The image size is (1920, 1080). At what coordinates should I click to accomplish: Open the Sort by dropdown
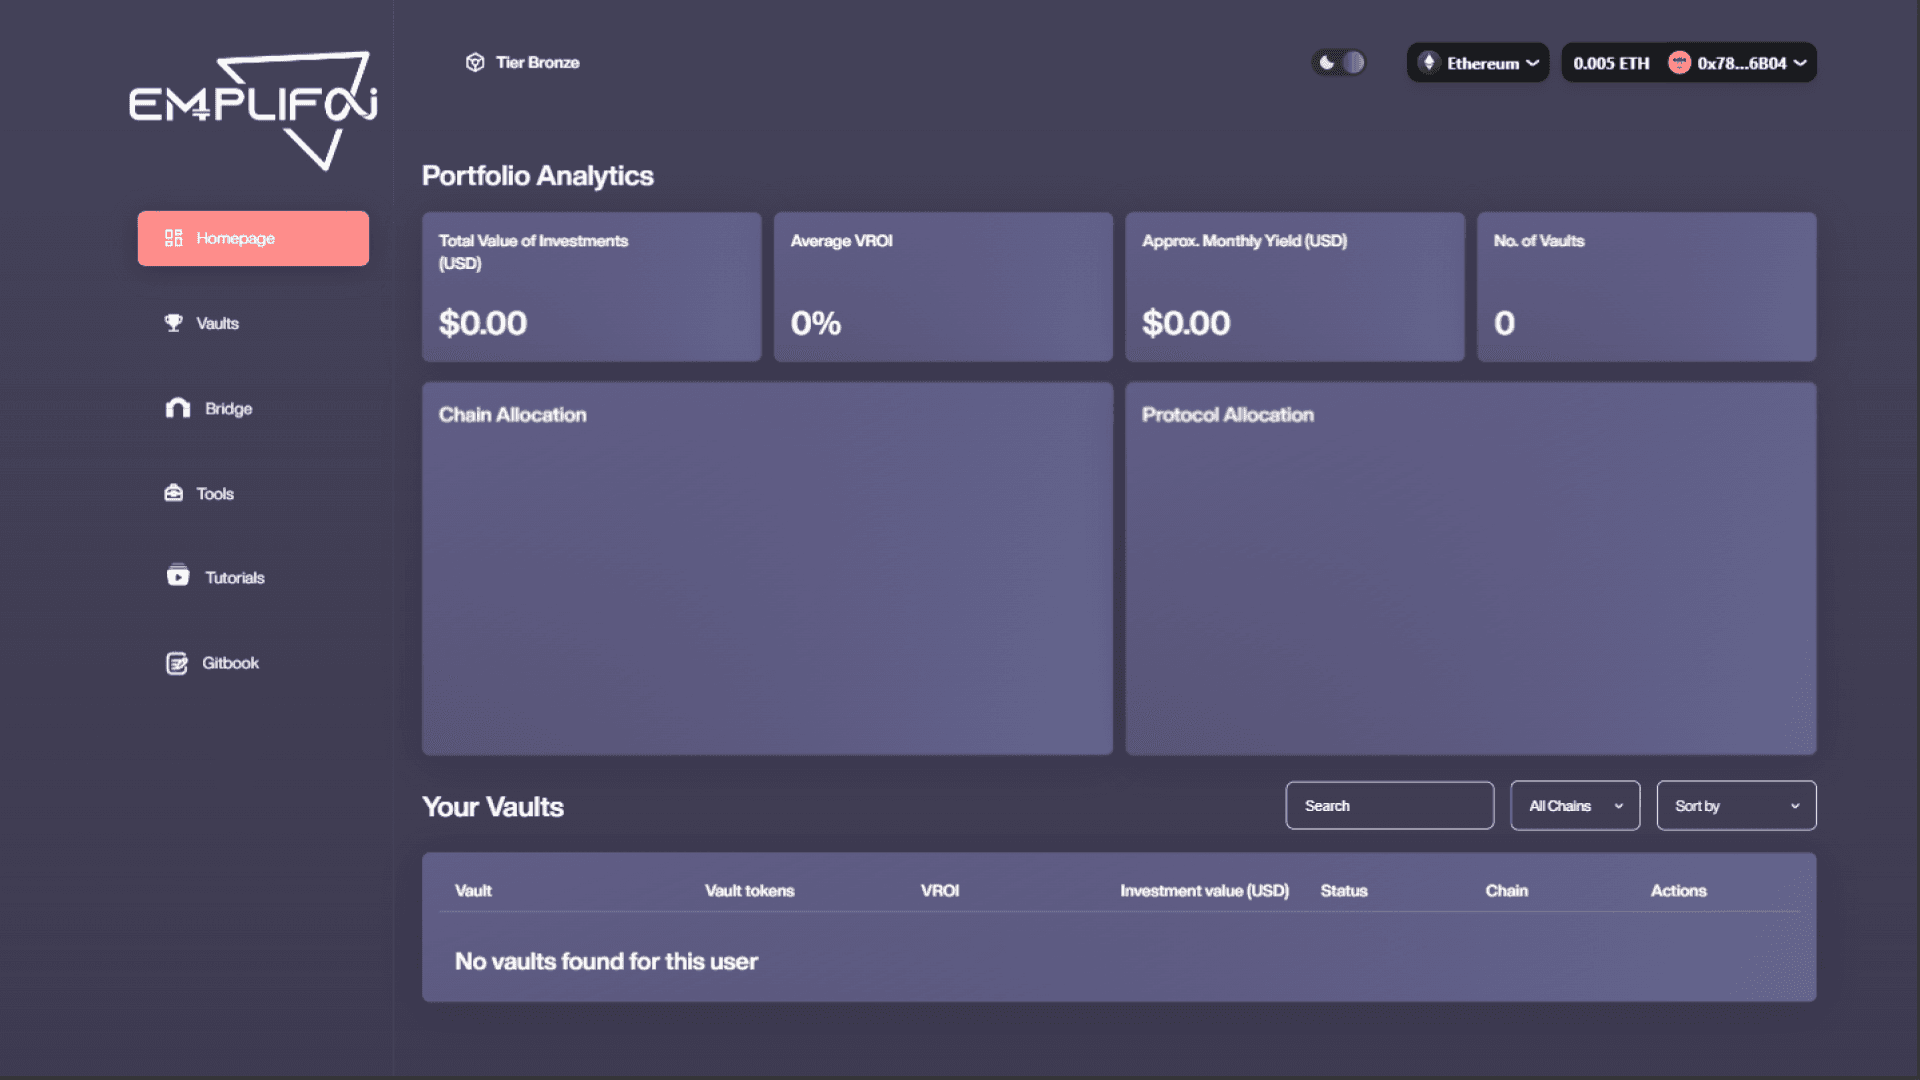pyautogui.click(x=1736, y=806)
